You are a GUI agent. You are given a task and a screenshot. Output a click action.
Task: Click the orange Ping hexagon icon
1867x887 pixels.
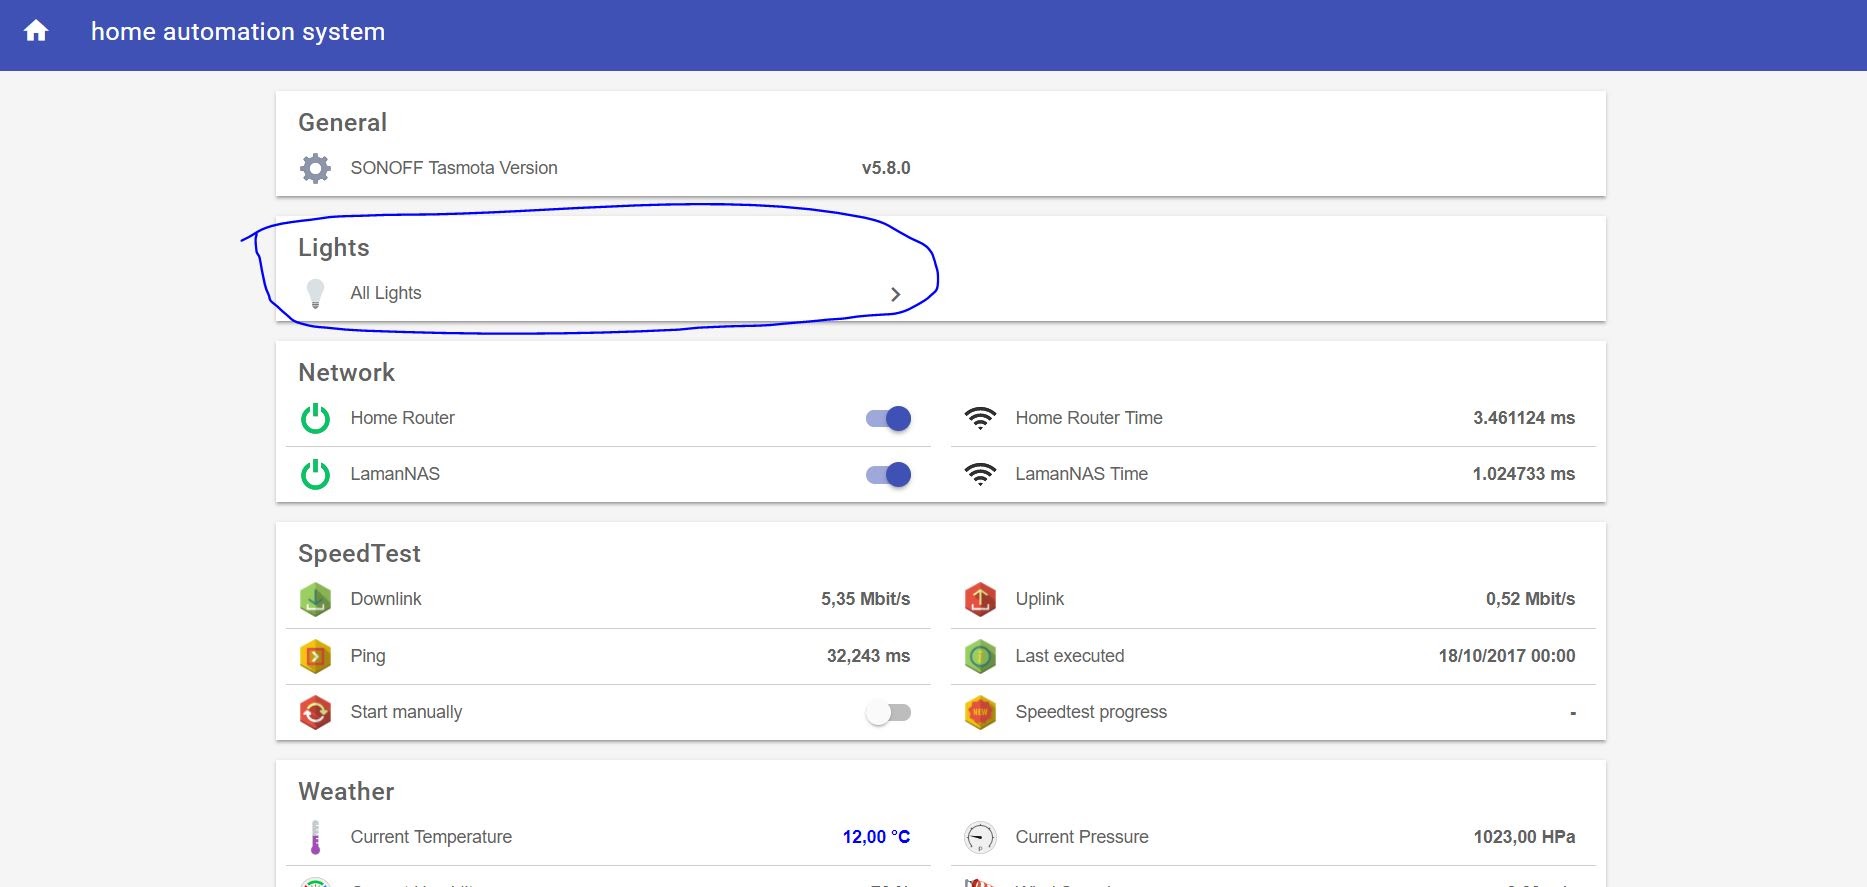pyautogui.click(x=315, y=656)
